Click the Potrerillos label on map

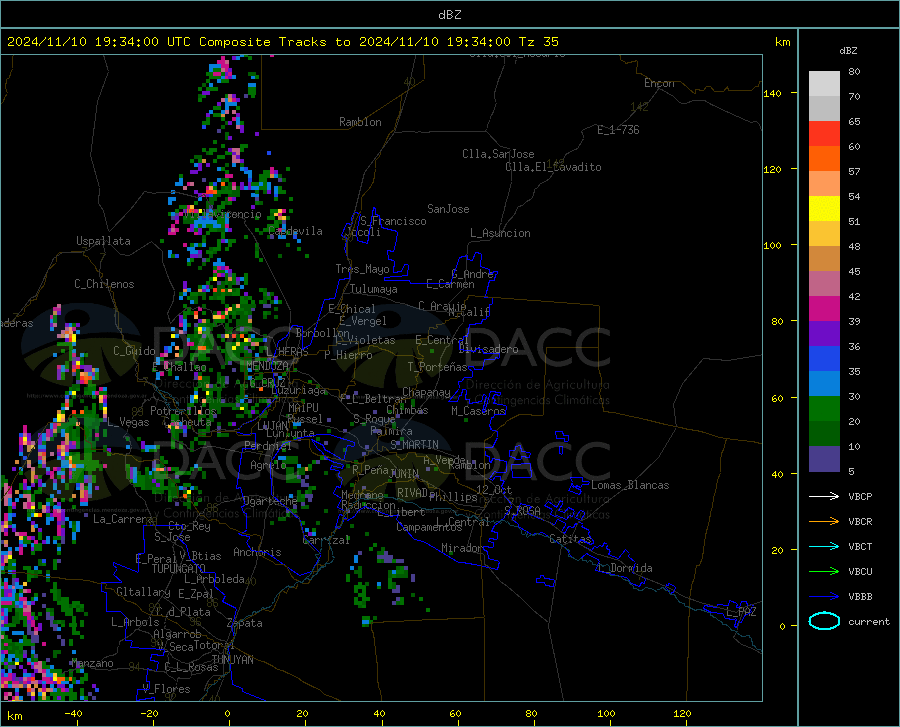tap(183, 411)
